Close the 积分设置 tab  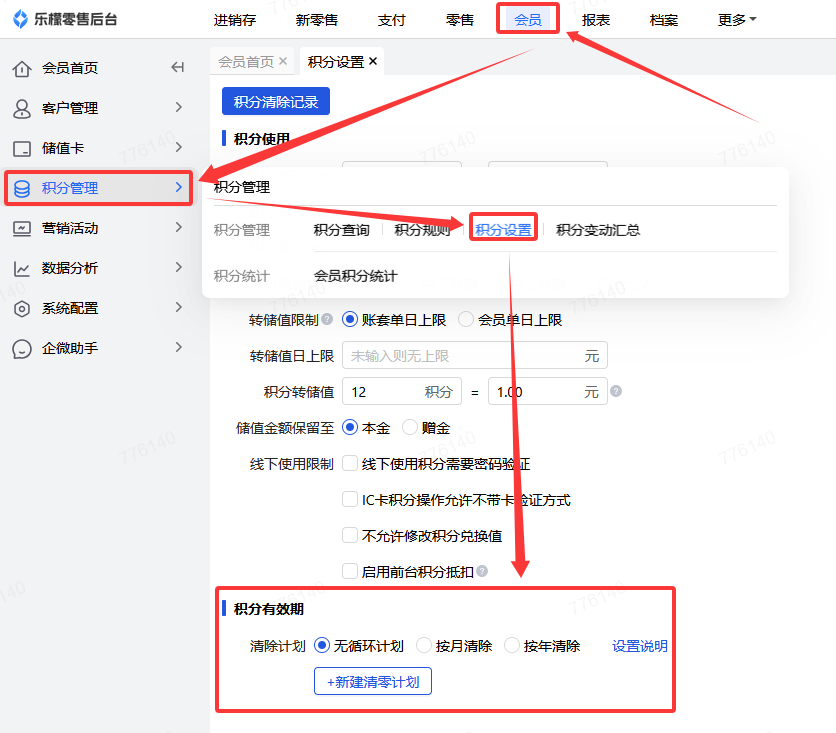point(373,61)
